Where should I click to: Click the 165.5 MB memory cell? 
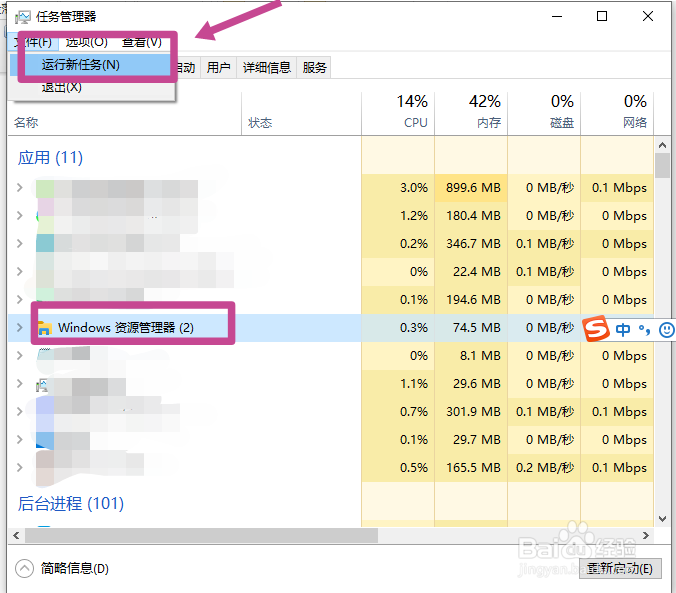point(471,467)
